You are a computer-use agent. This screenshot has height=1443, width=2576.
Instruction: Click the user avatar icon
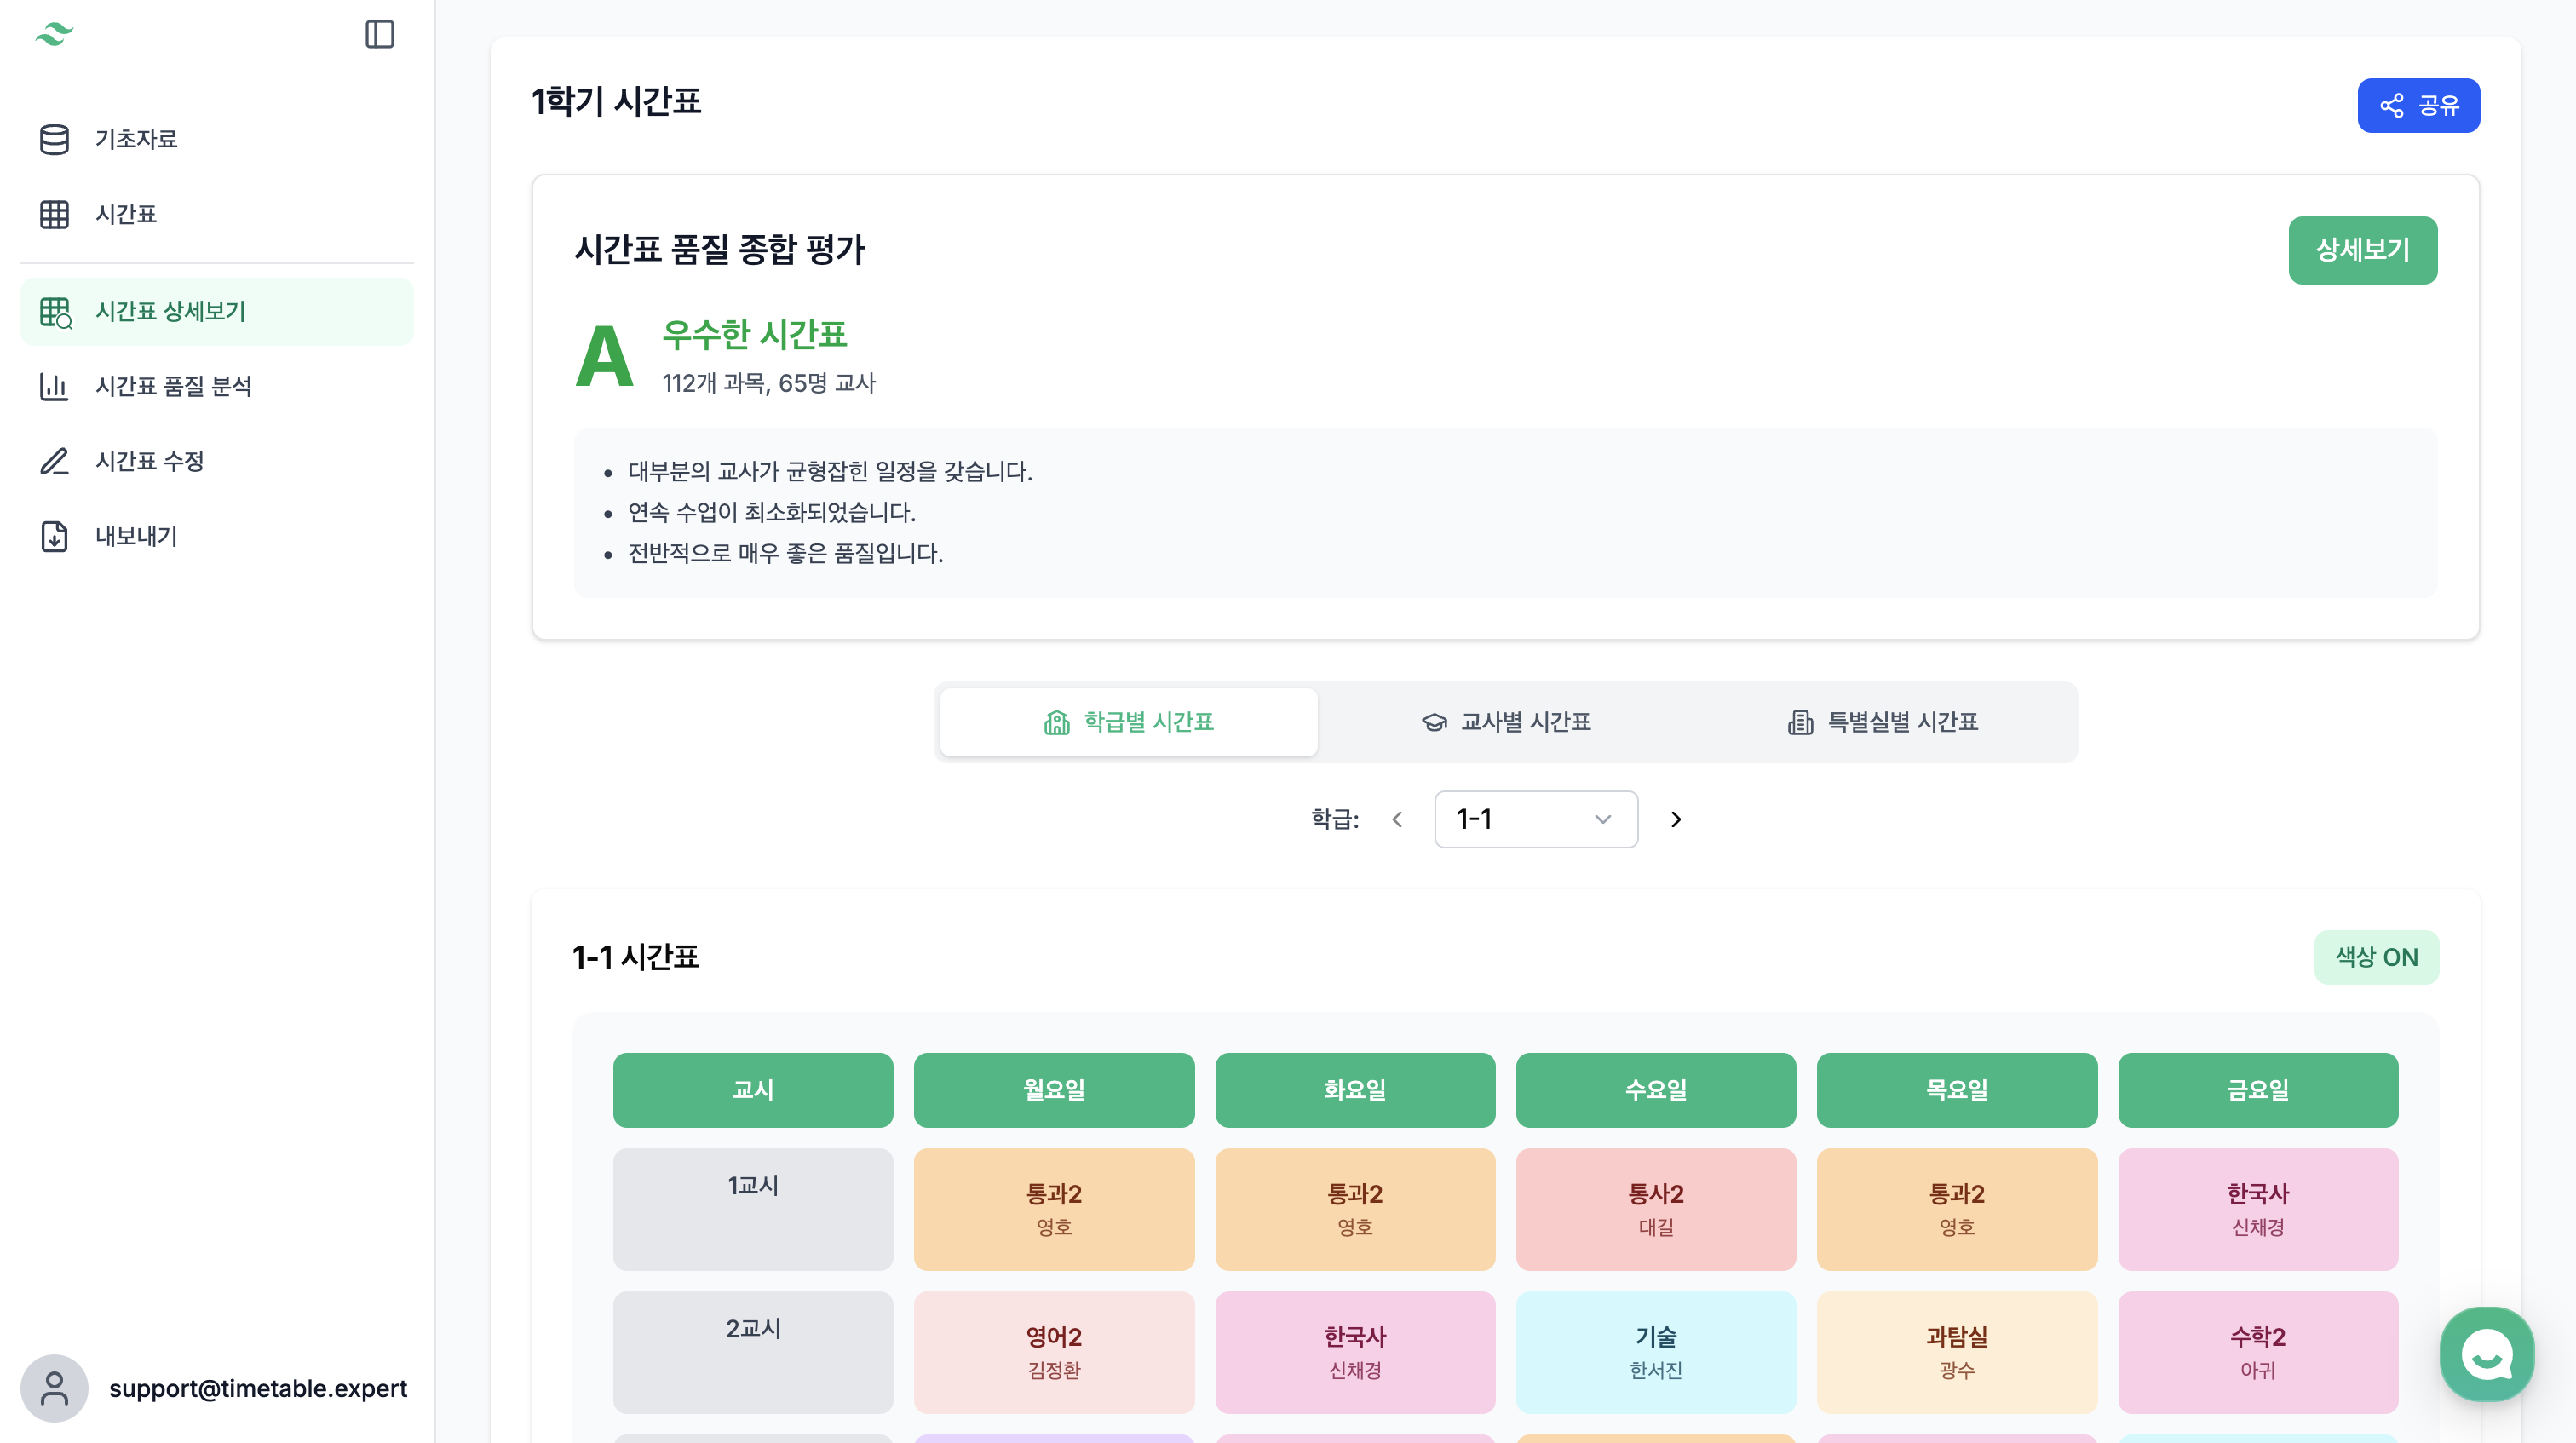[54, 1388]
